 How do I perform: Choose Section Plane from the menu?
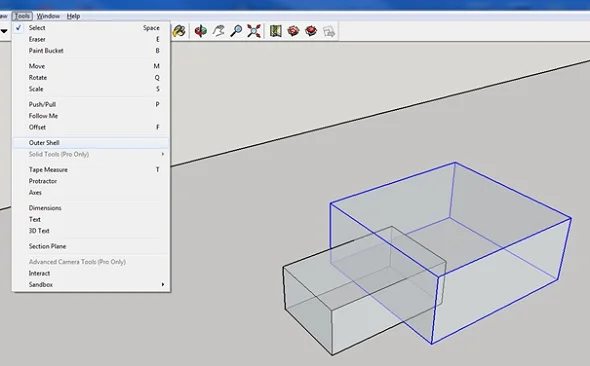91,246
